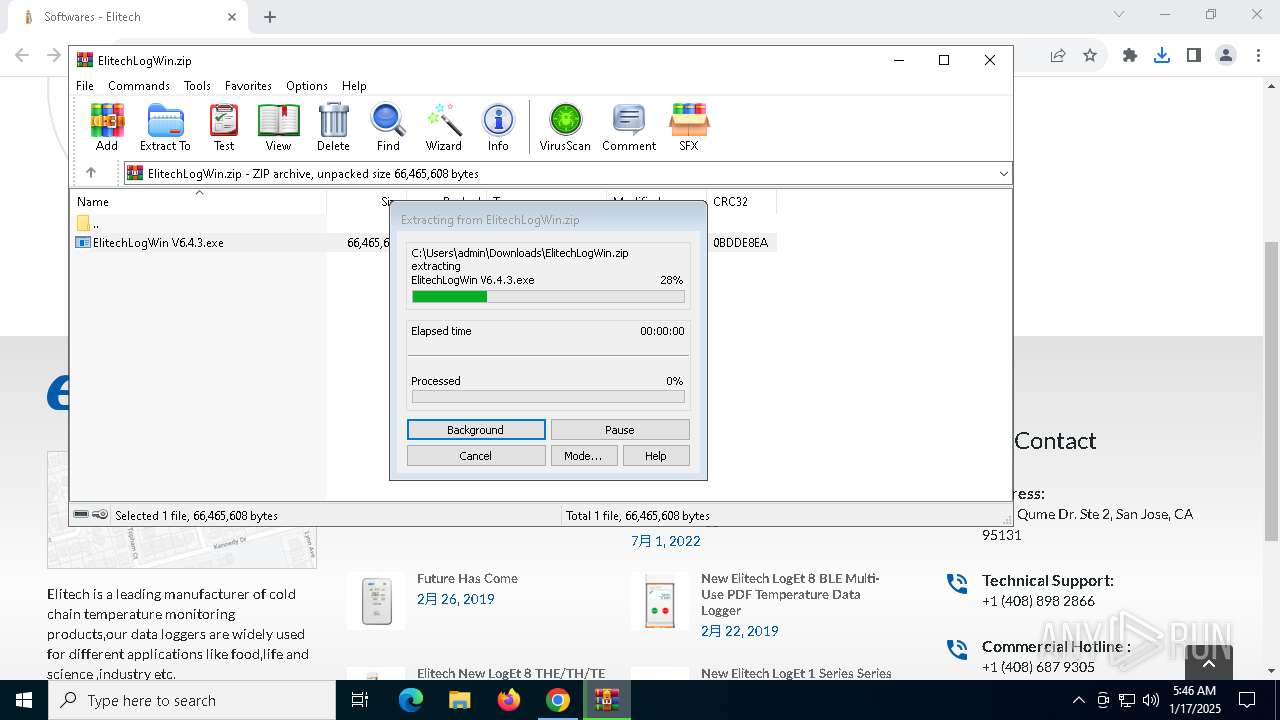Open Firefox from taskbar
This screenshot has height=720, width=1280.
508,700
